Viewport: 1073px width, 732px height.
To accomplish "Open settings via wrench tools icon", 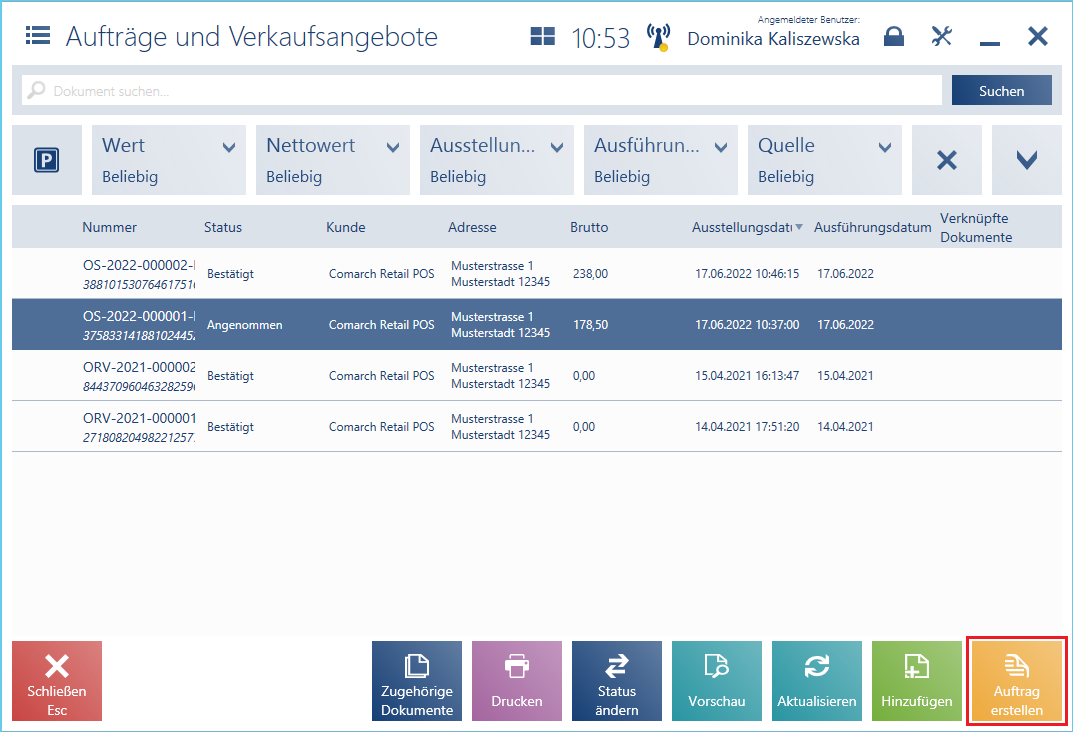I will pyautogui.click(x=942, y=37).
